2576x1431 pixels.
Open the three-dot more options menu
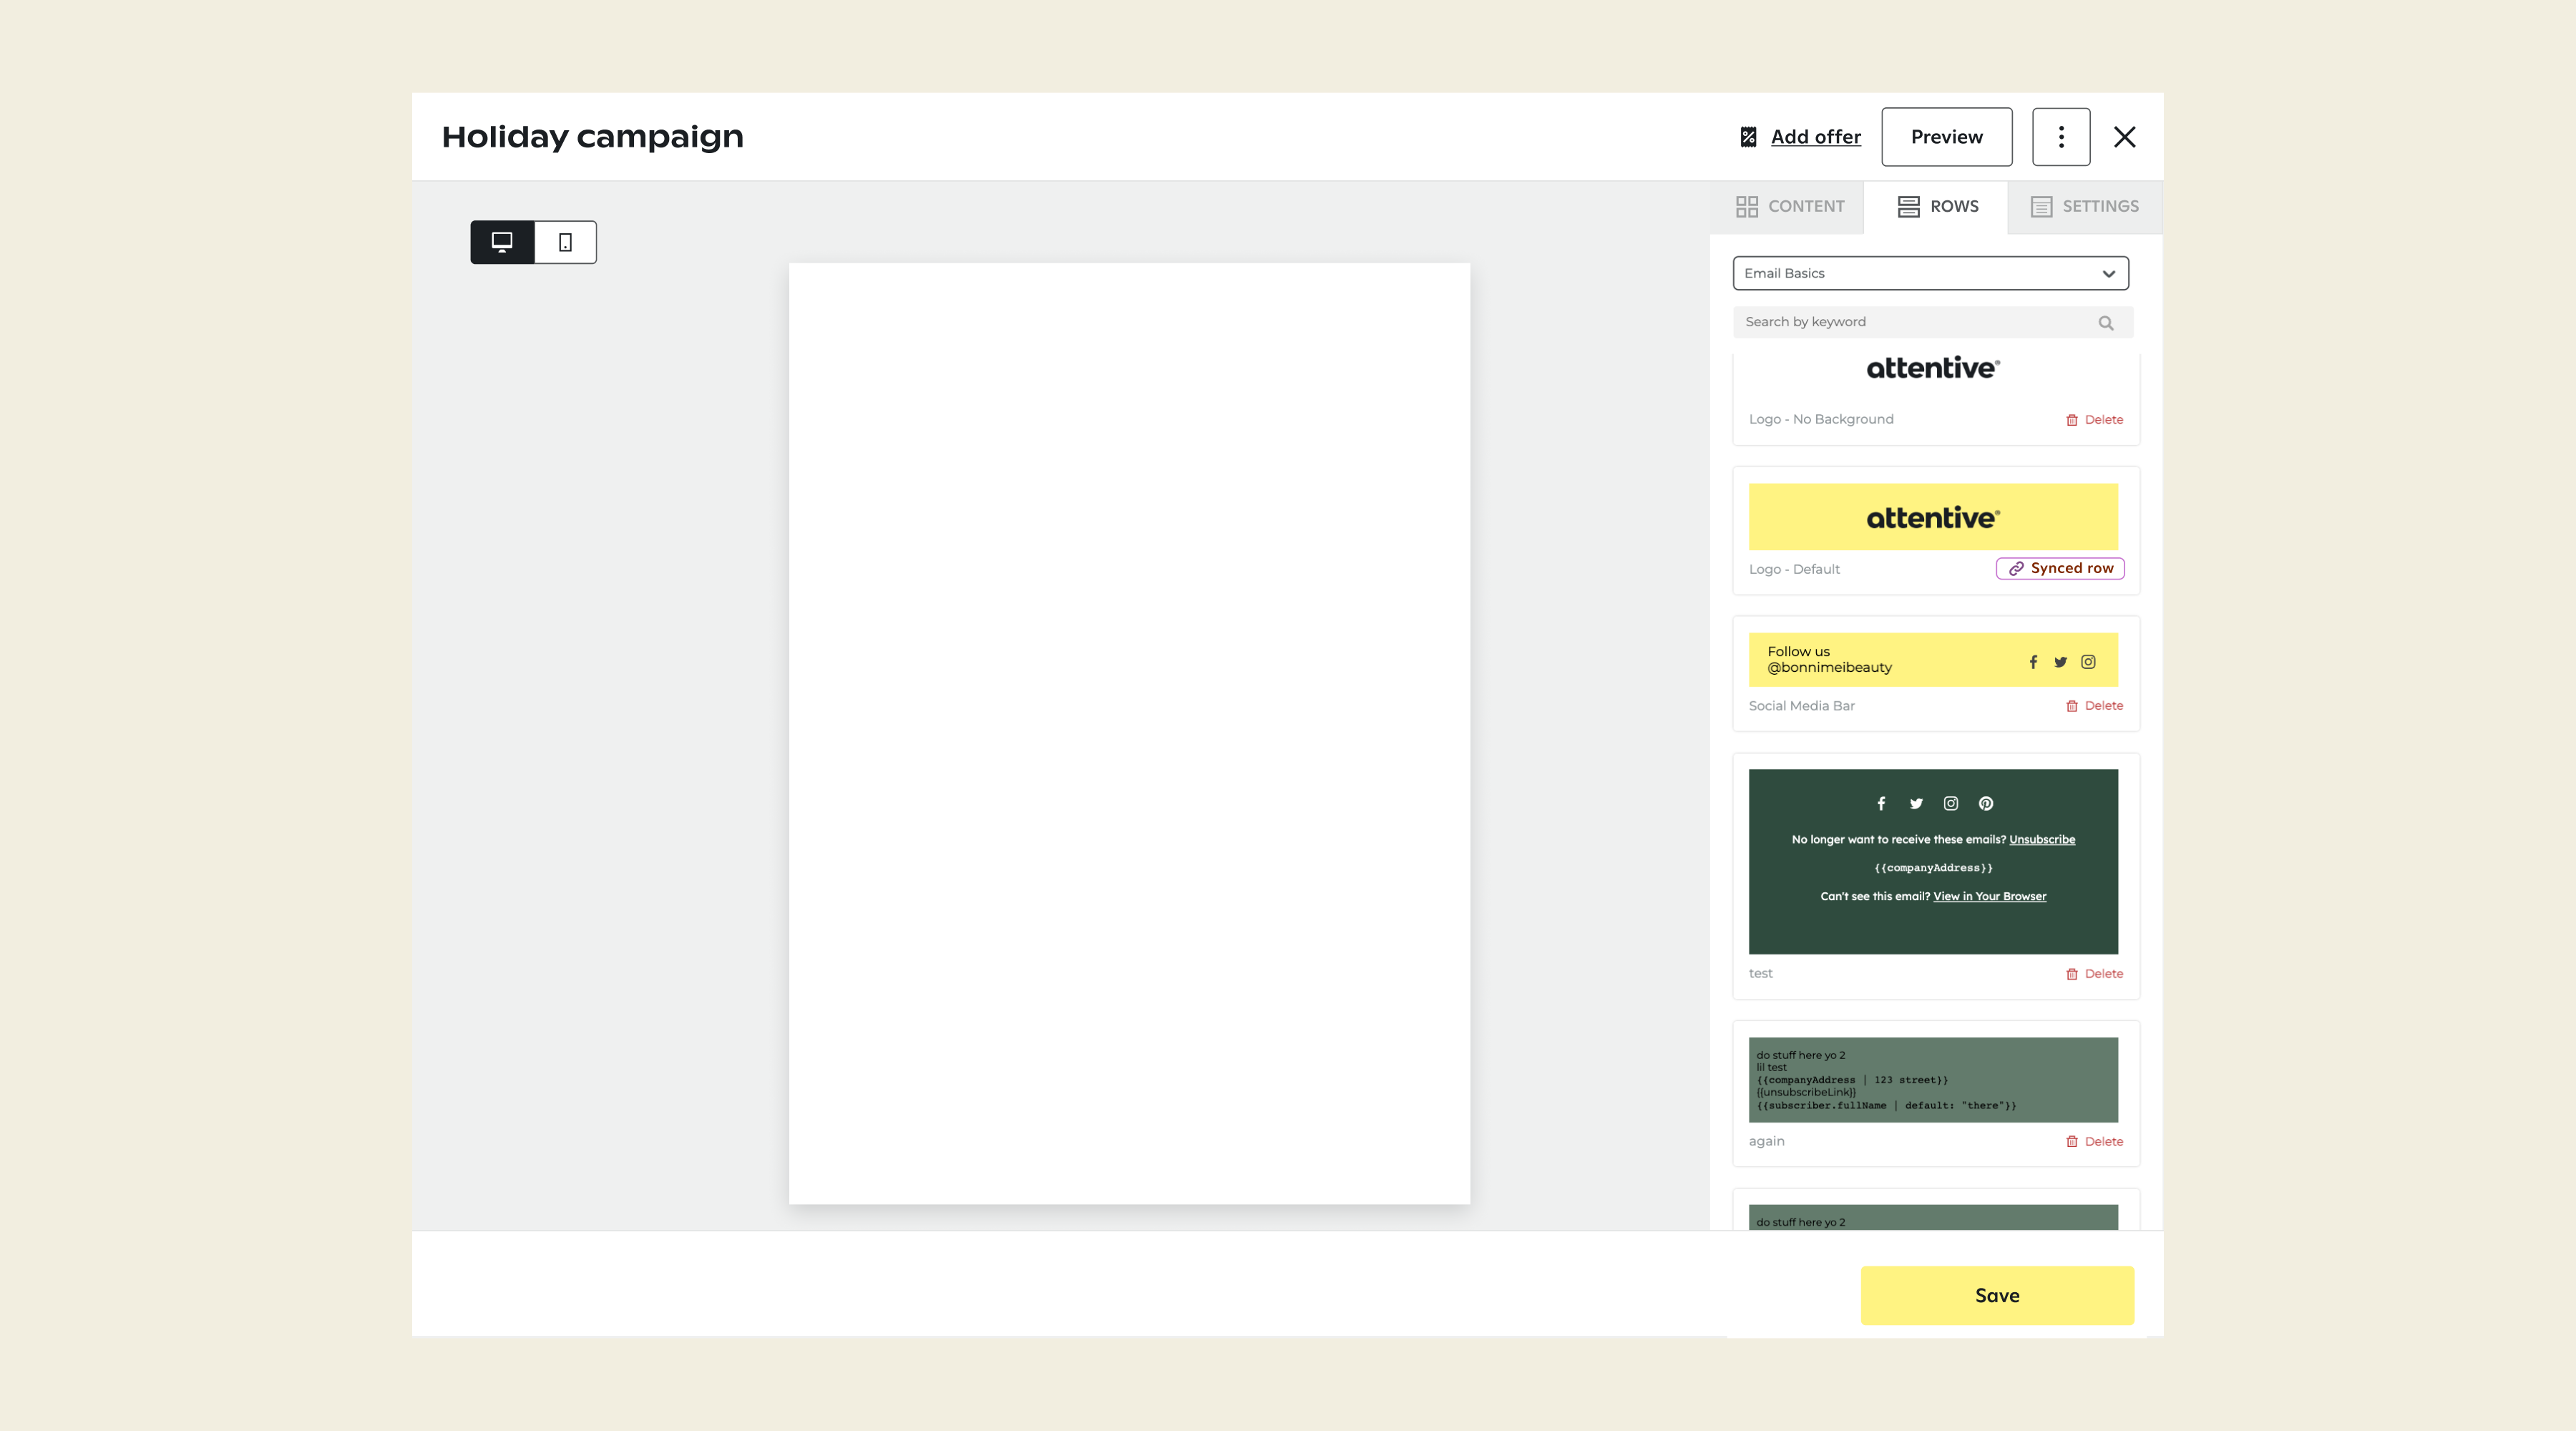pos(2060,137)
